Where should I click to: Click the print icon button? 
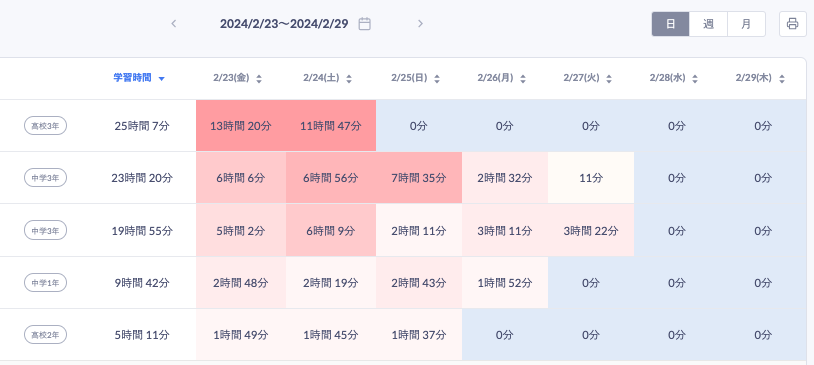[792, 24]
